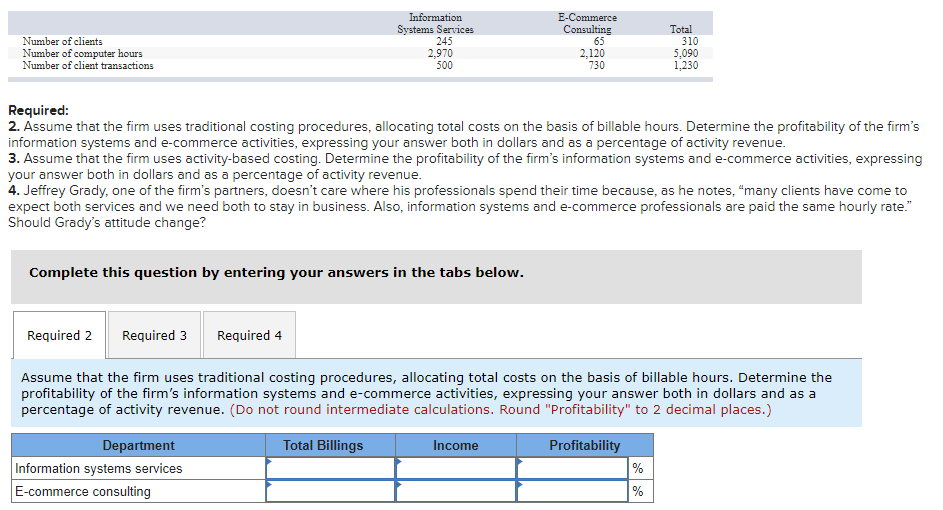Viewport: 943px width, 510px height.
Task: Click the 'Required:' heading text
Action: point(38,110)
